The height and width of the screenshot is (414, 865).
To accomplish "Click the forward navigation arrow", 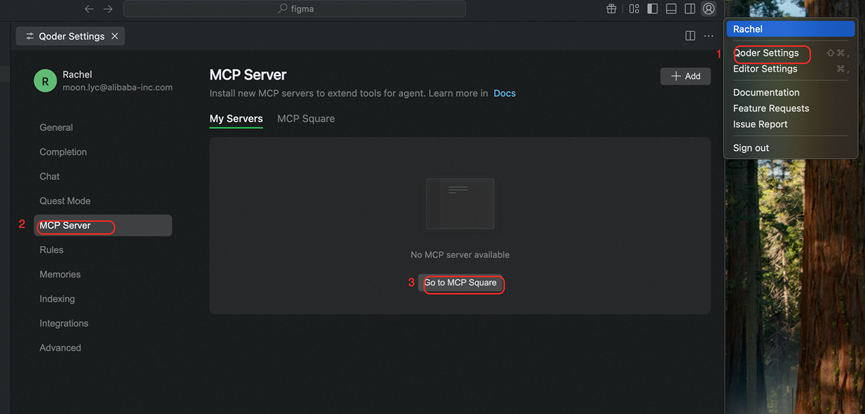I will pyautogui.click(x=108, y=9).
